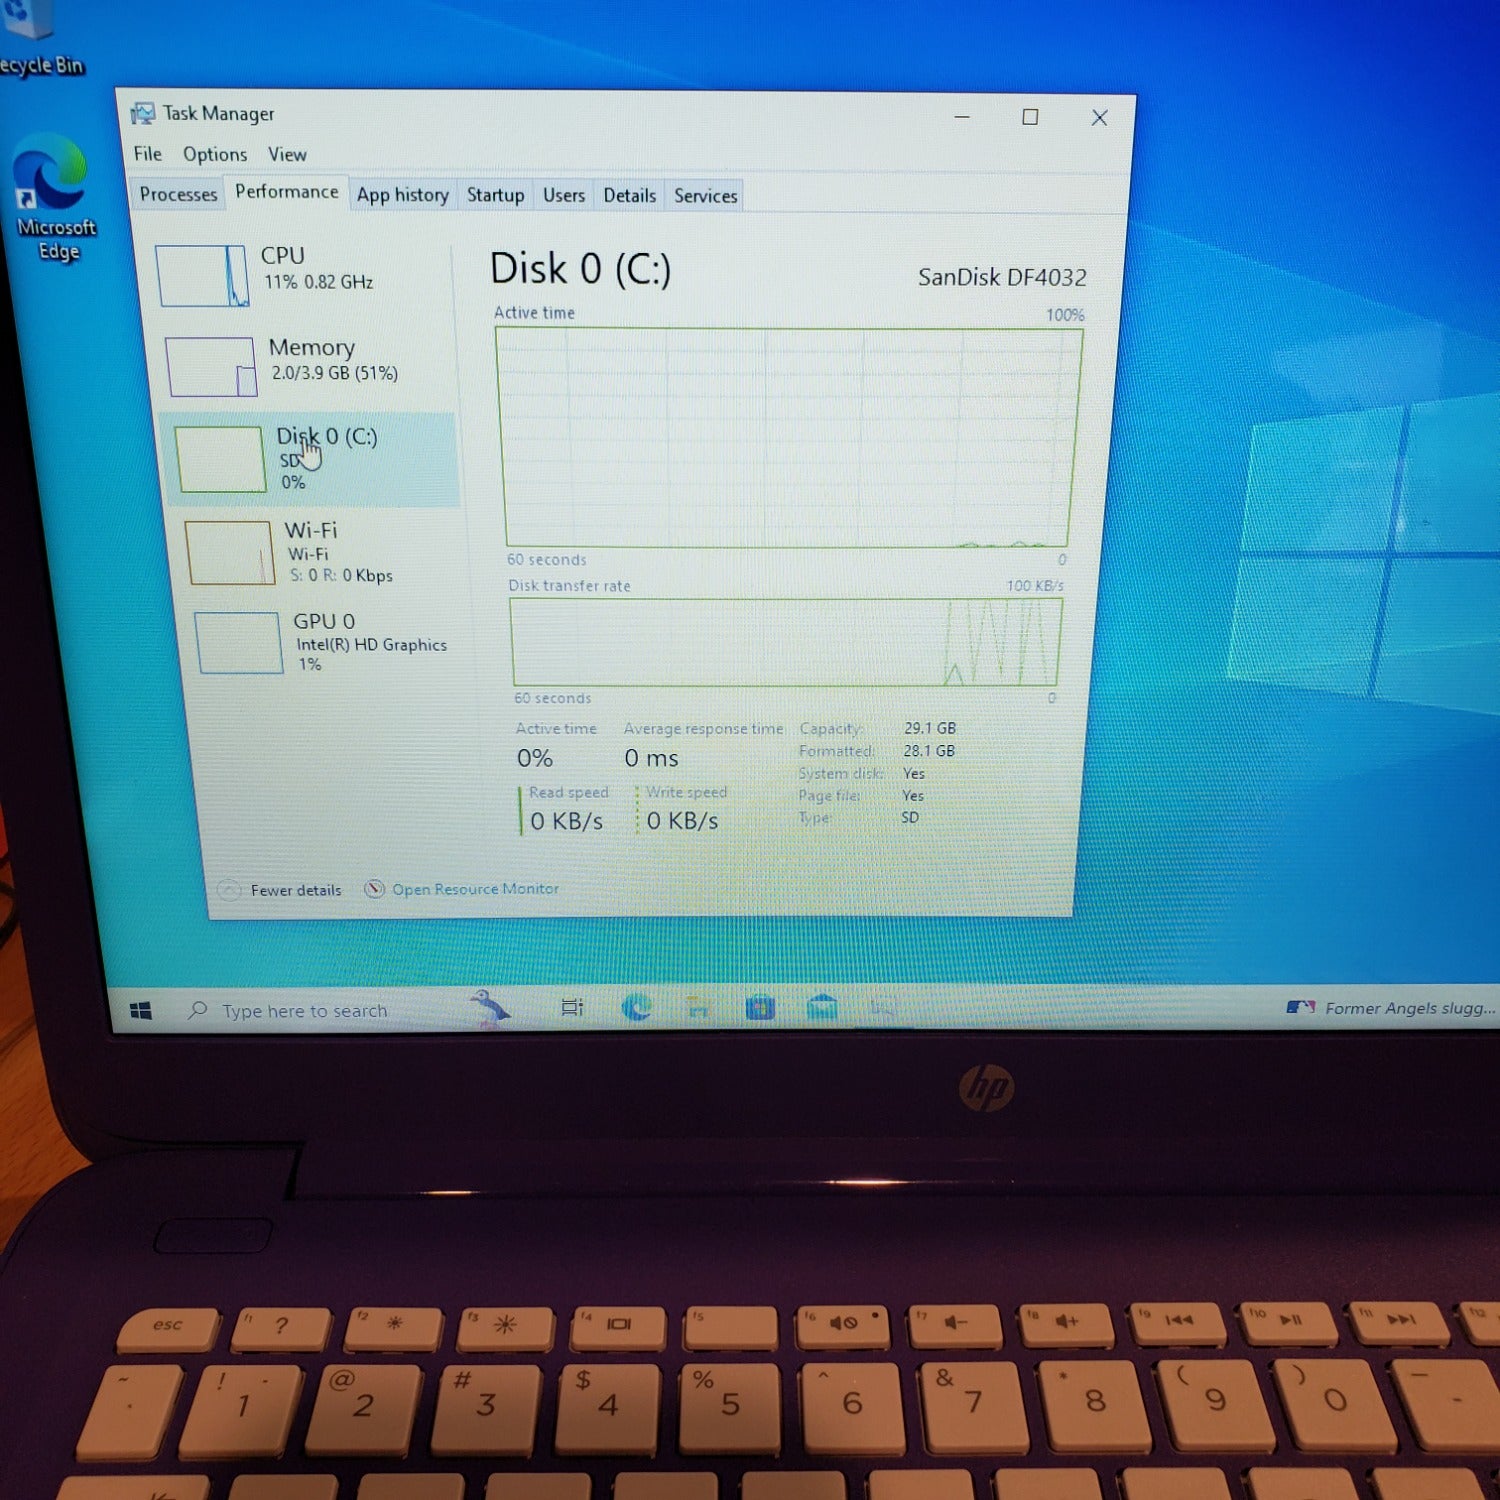Switch to the Performance tab
This screenshot has height=1500, width=1500.
pos(287,192)
